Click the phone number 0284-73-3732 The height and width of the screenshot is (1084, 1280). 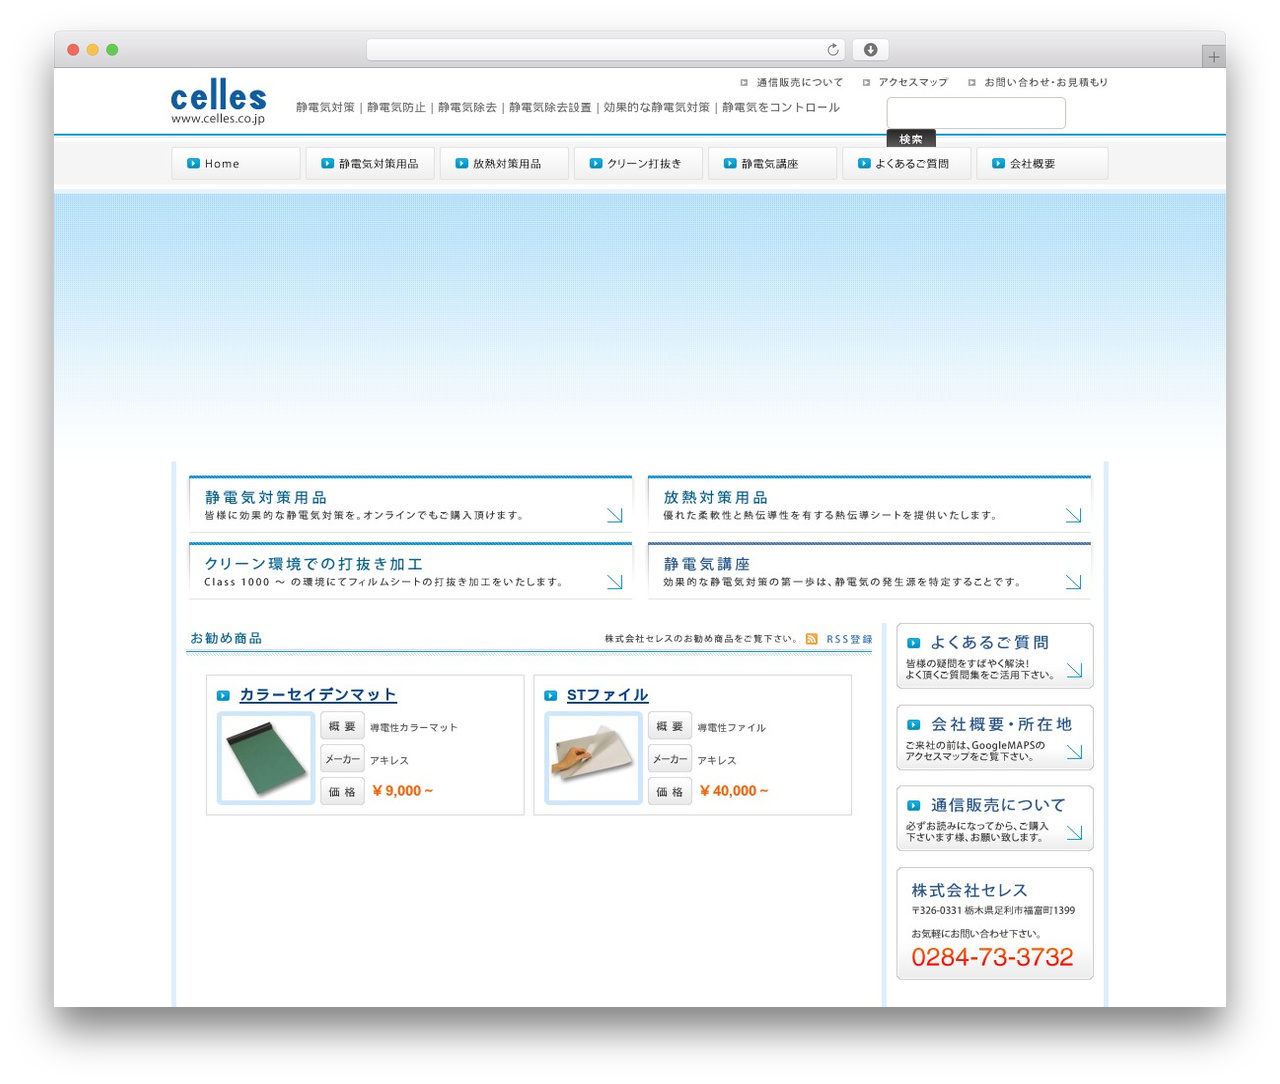tap(992, 957)
